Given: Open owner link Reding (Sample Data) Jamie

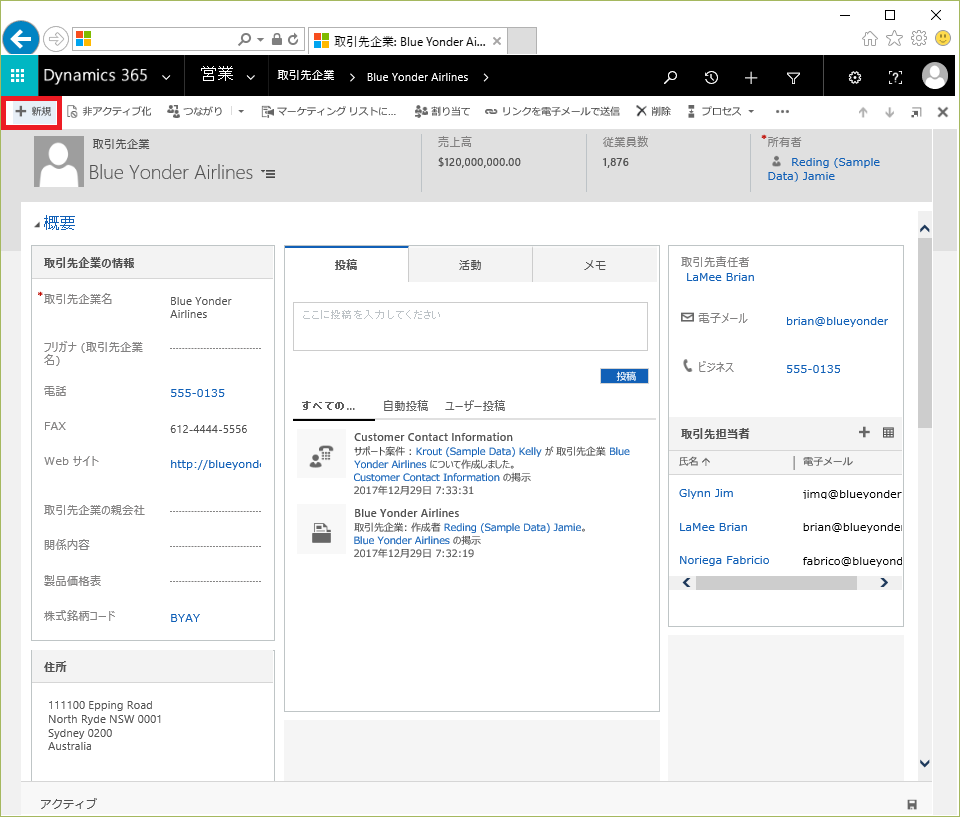Looking at the screenshot, I should (823, 169).
